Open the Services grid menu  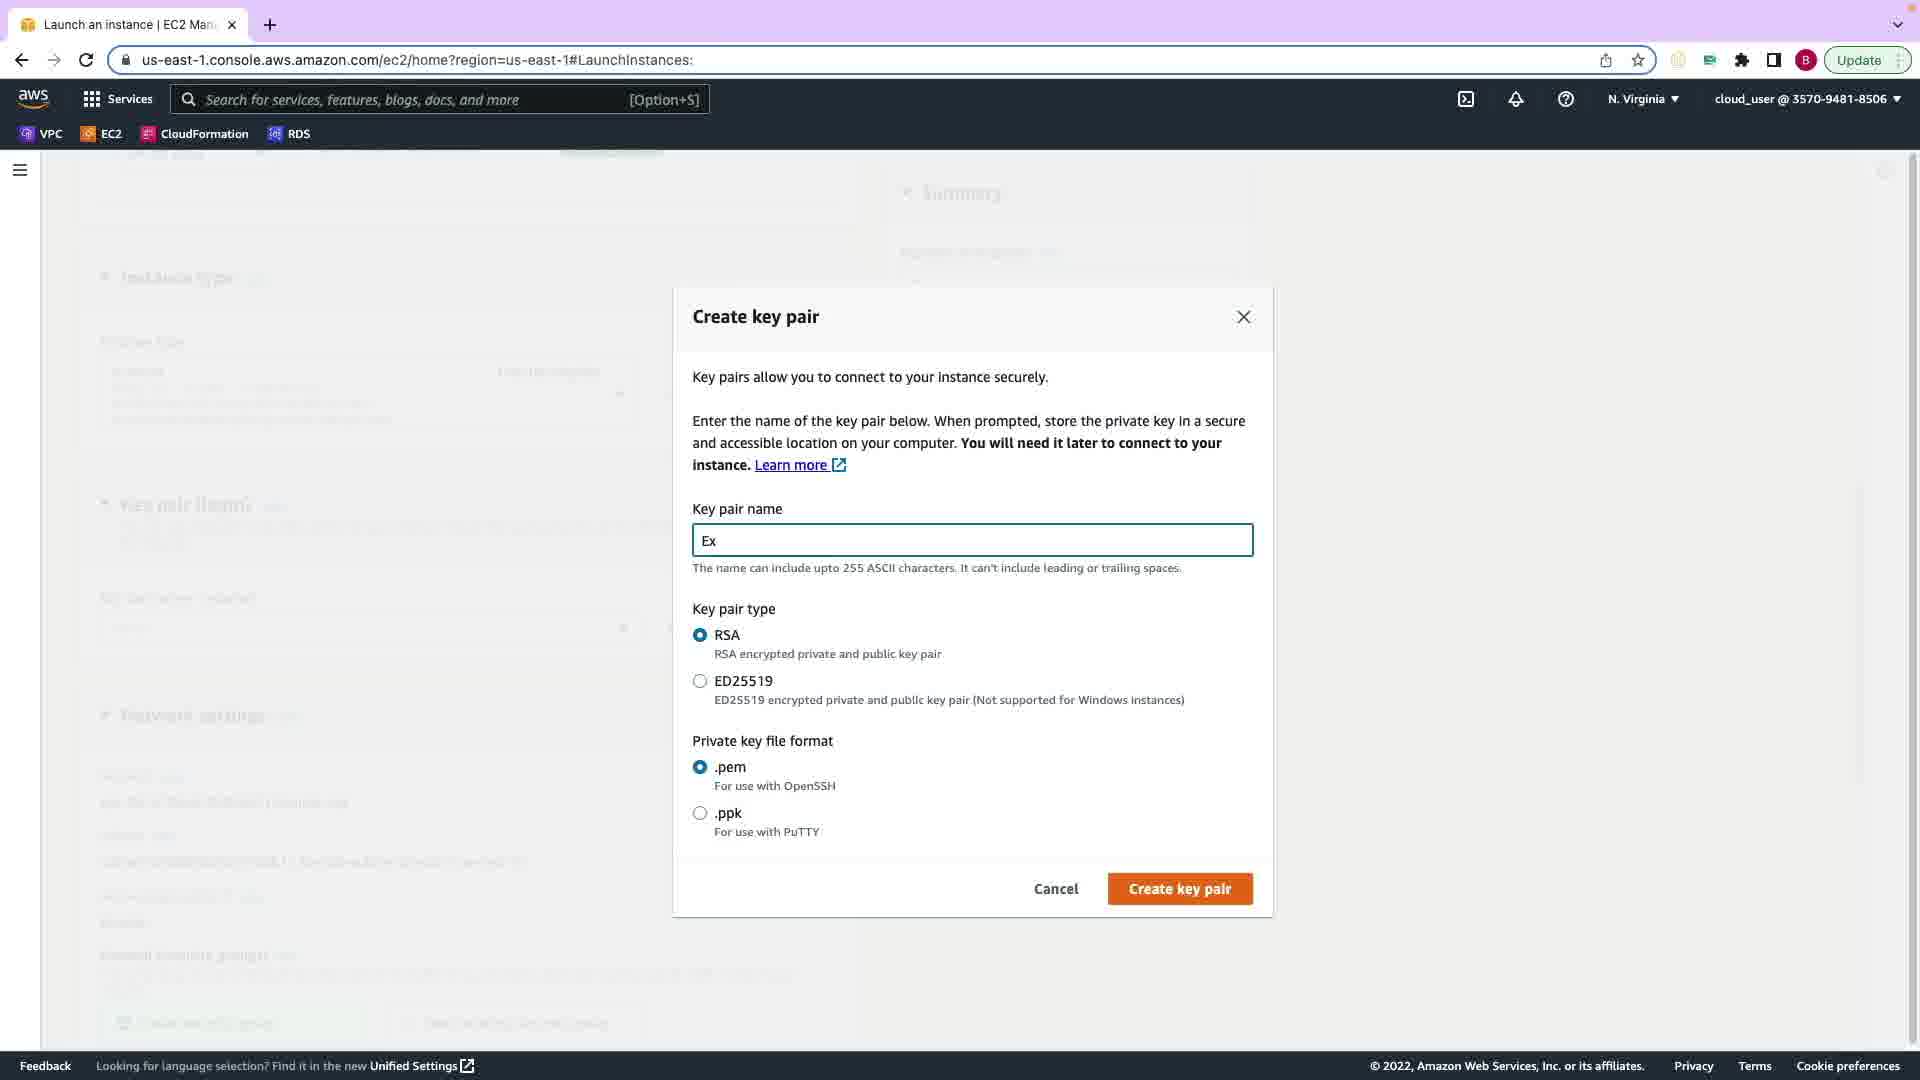tap(117, 99)
